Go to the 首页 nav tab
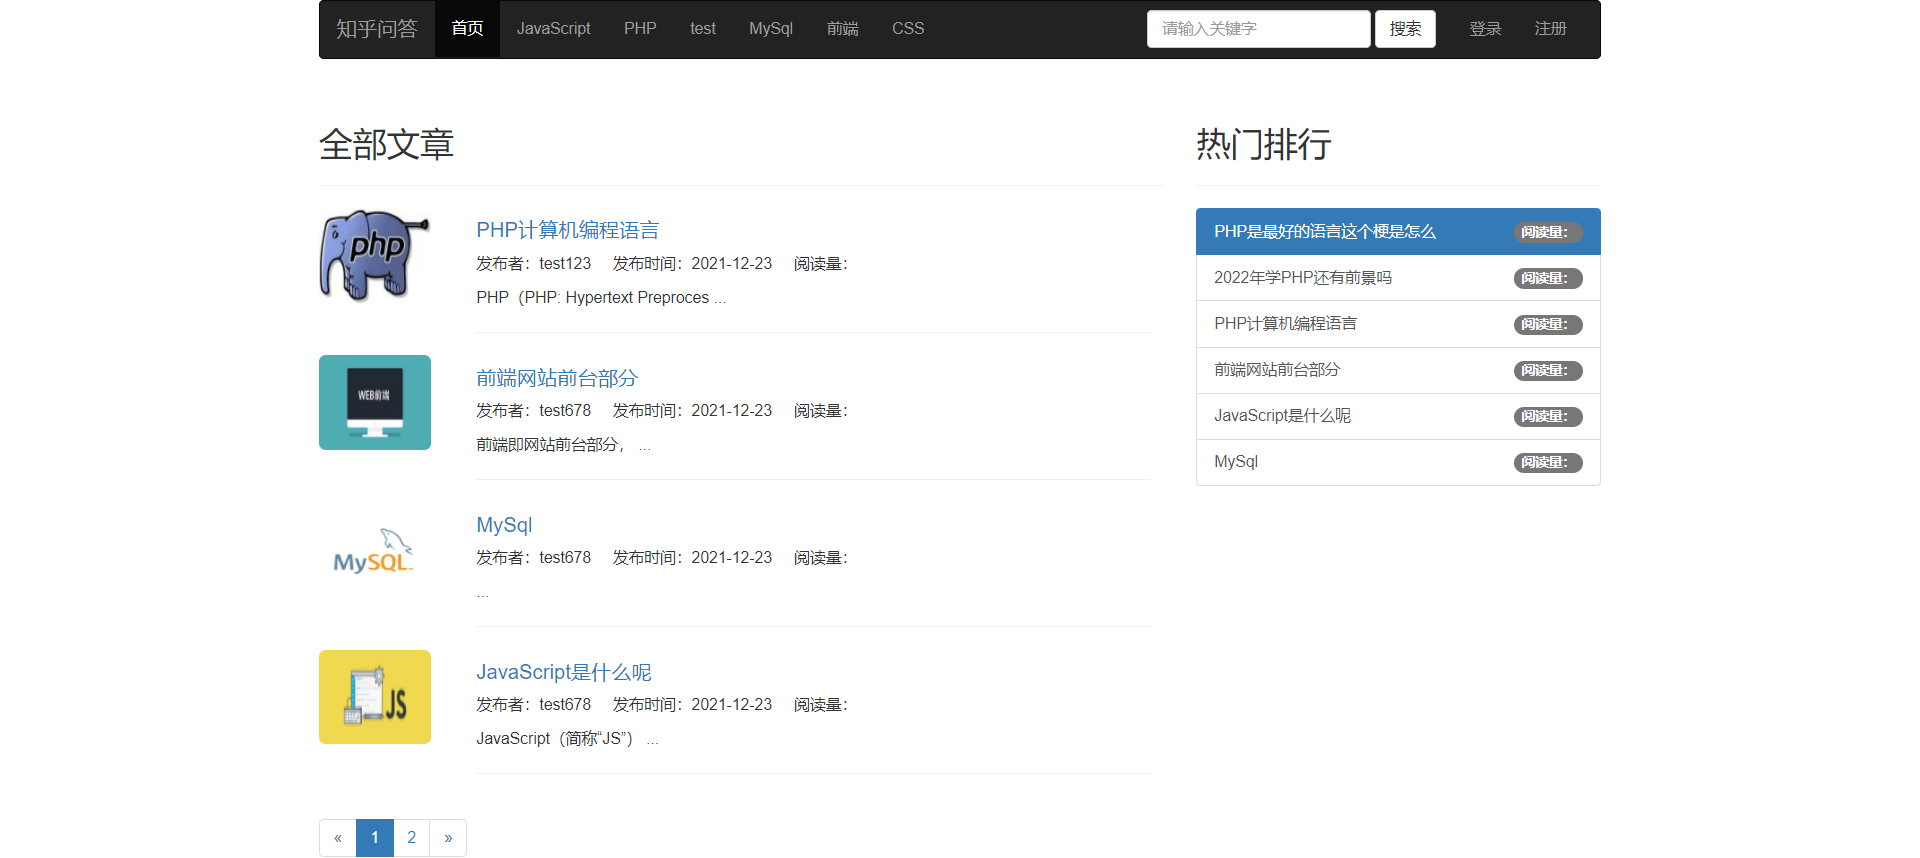The height and width of the screenshot is (858, 1920). (x=467, y=29)
